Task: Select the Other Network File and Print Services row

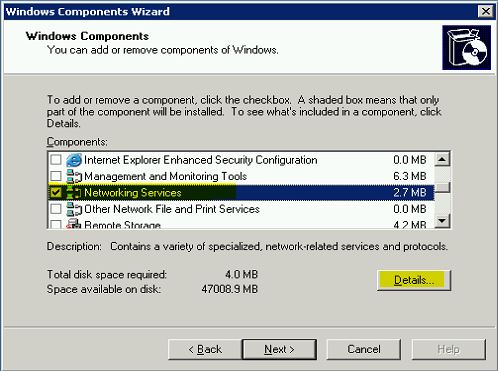Action: pyautogui.click(x=241, y=209)
